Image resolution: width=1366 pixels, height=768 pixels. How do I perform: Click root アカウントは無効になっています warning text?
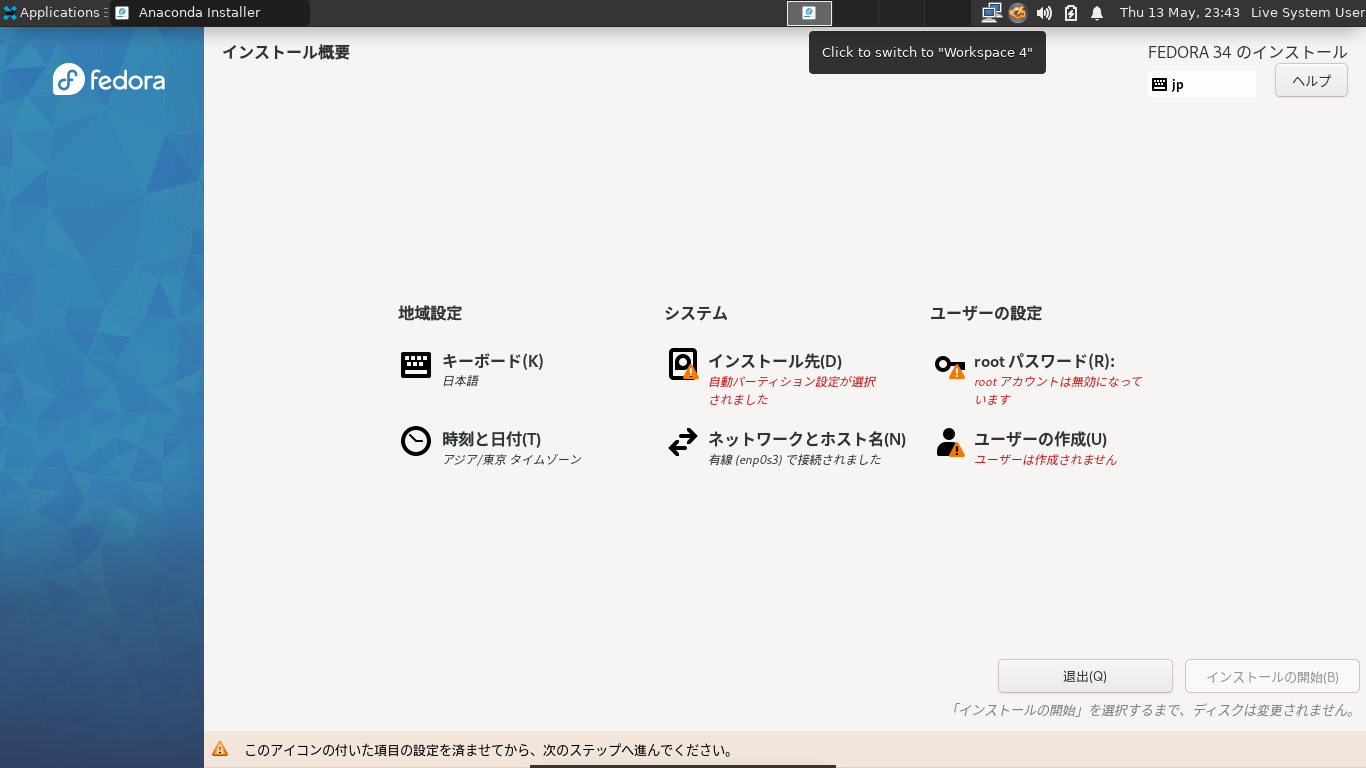[x=1058, y=390]
